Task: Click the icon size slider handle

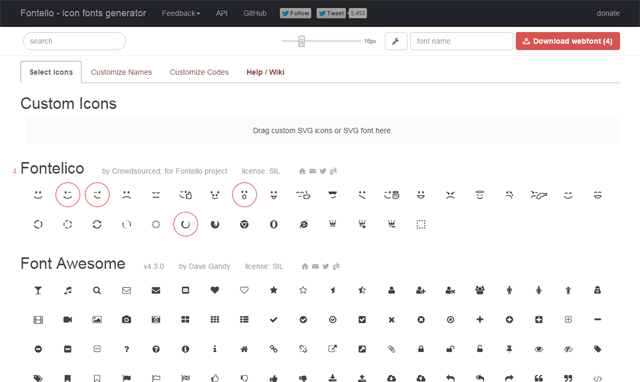Action: pyautogui.click(x=301, y=41)
